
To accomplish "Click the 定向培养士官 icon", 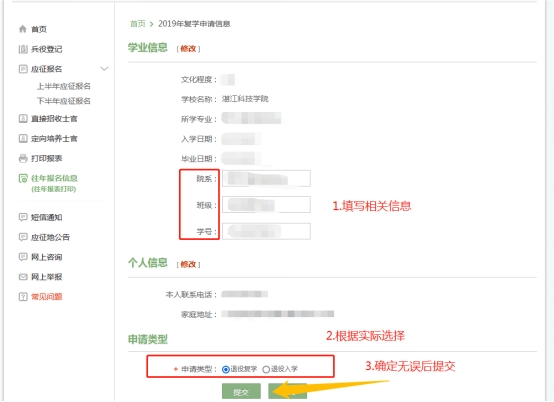I will click(23, 138).
